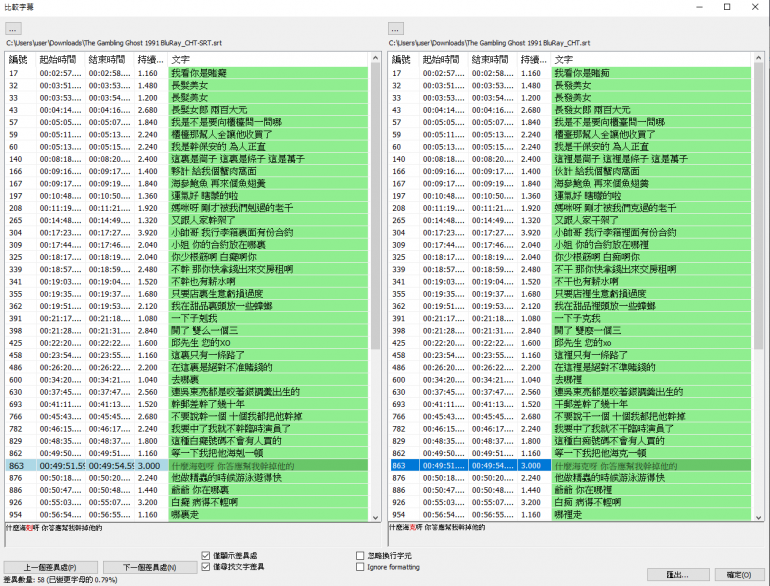The height and width of the screenshot is (586, 770).
Task: Select row 341 in right list
Action: pyautogui.click(x=570, y=282)
